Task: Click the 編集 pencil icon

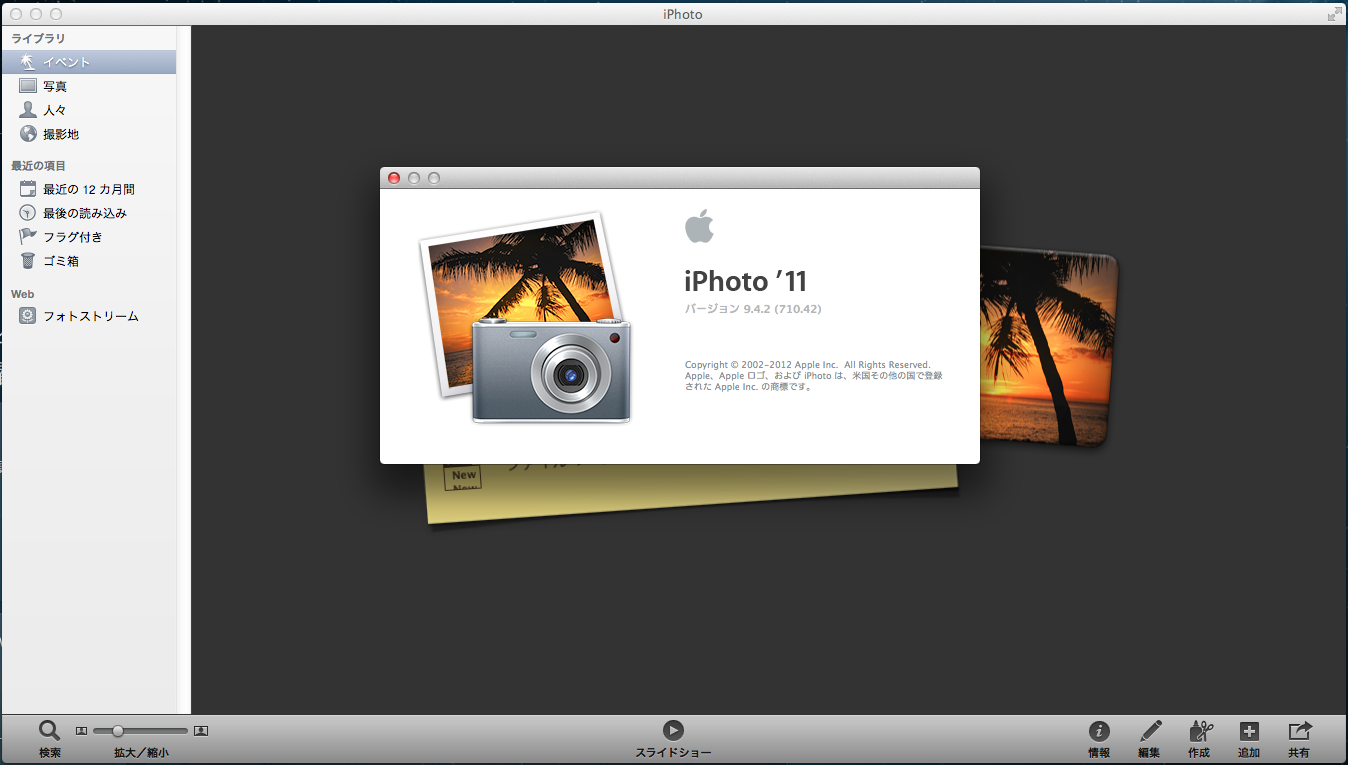Action: pyautogui.click(x=1150, y=731)
